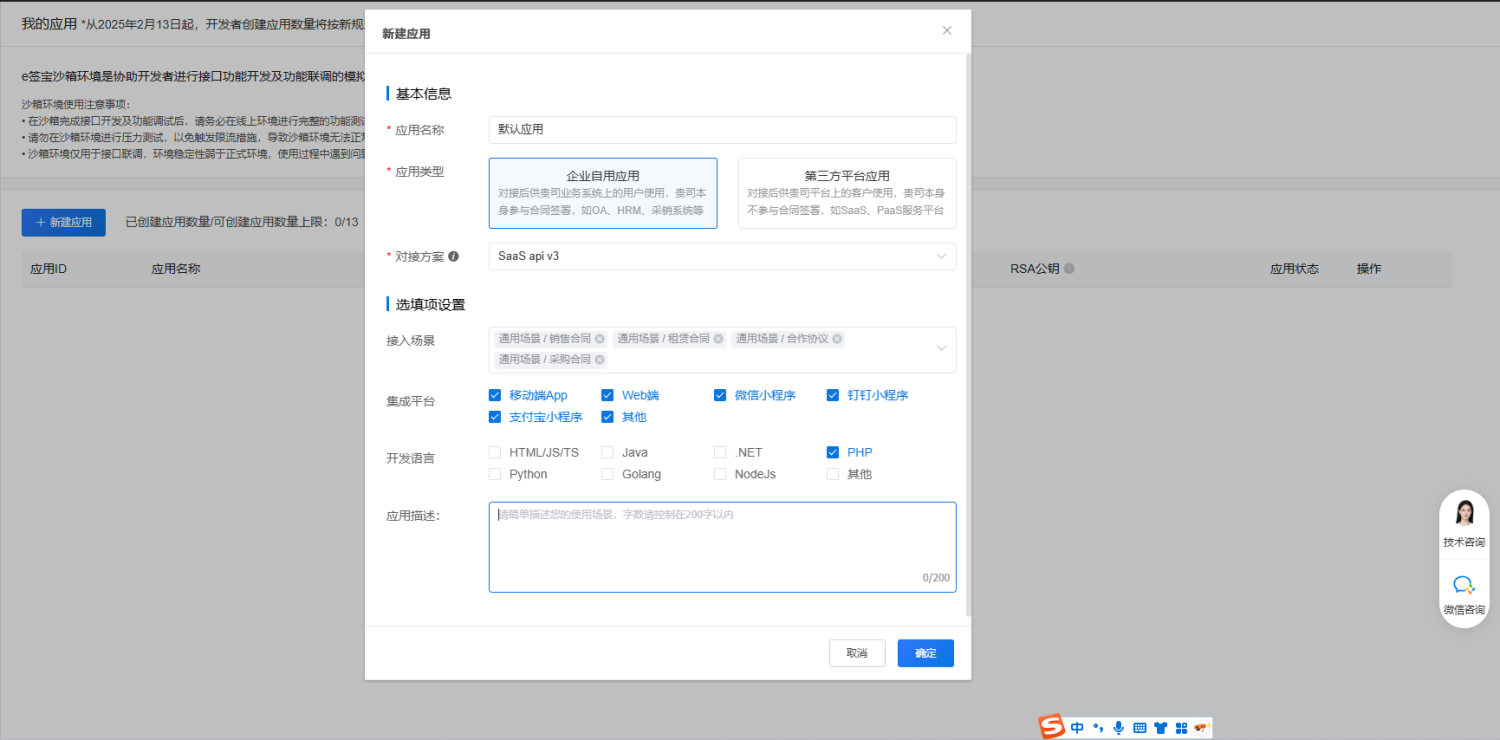Click the Sogou microphone voice input icon

tap(1118, 728)
